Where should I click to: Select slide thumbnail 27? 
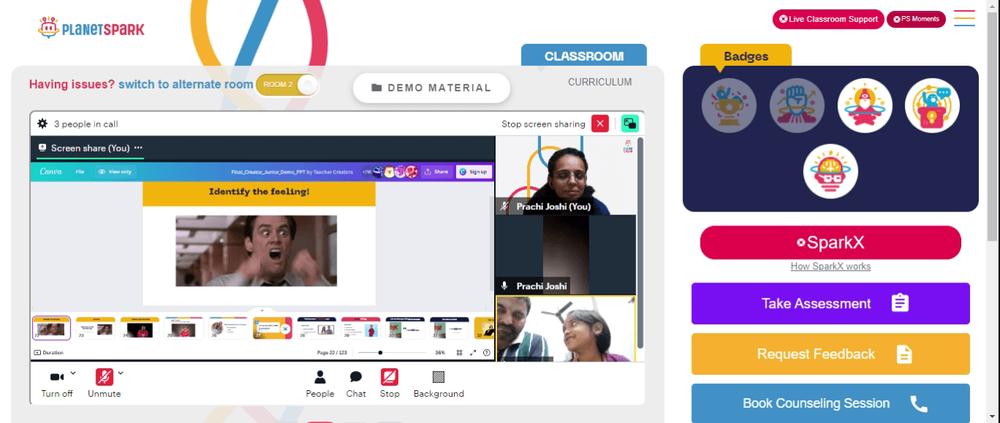click(272, 328)
